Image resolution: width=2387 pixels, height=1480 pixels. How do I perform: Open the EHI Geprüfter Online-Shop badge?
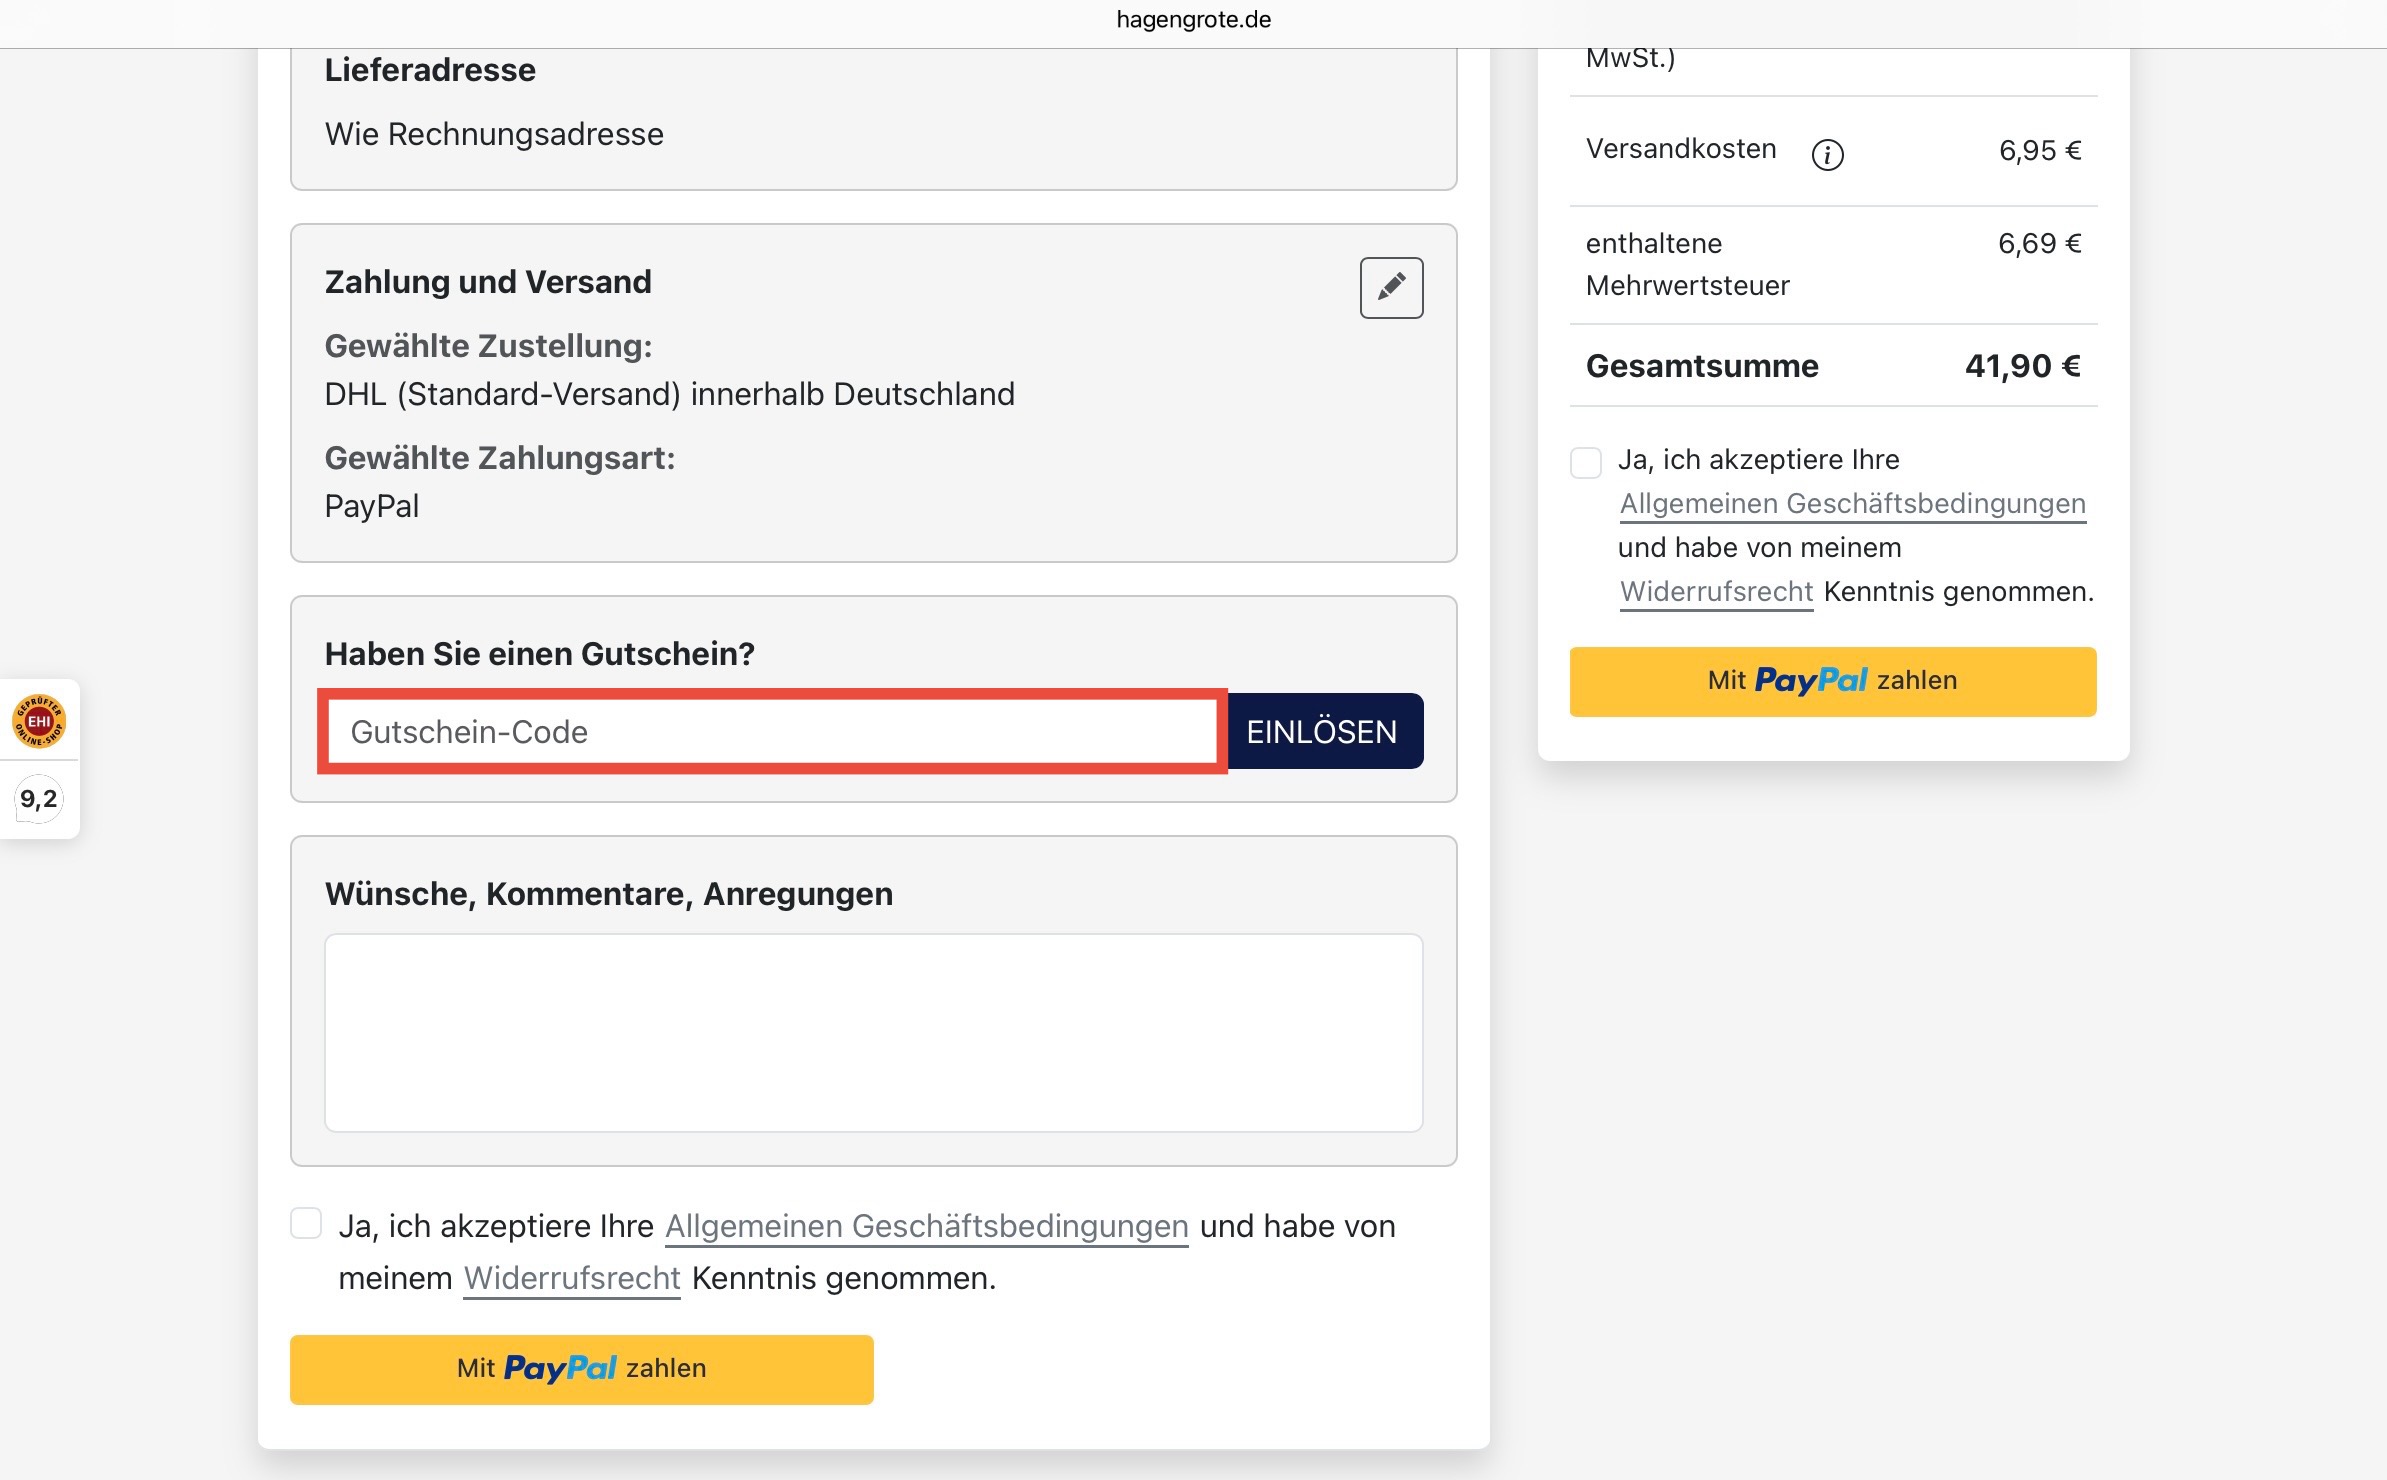(39, 721)
